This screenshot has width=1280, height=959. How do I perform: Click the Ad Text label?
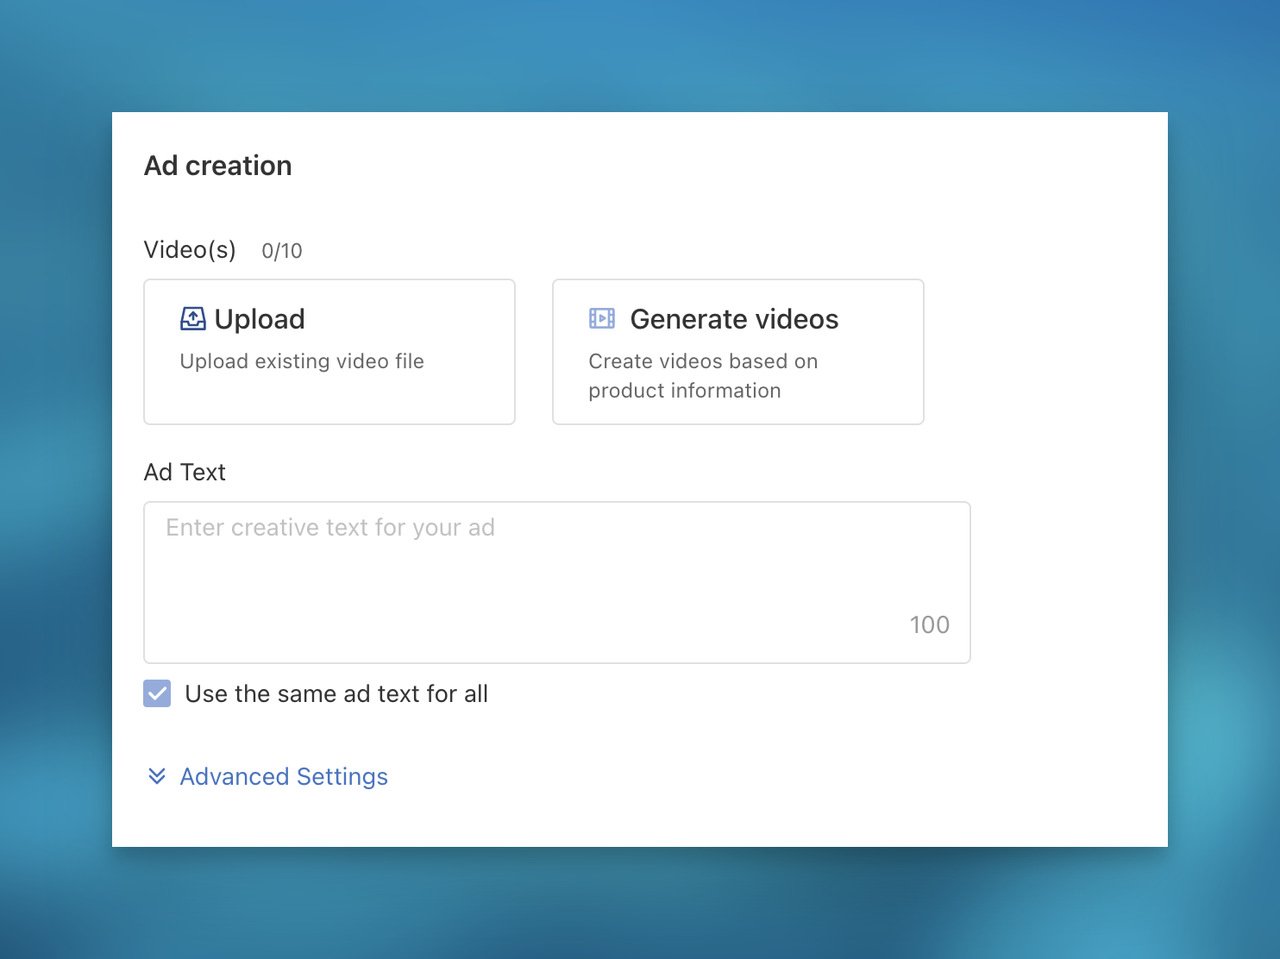click(x=185, y=472)
